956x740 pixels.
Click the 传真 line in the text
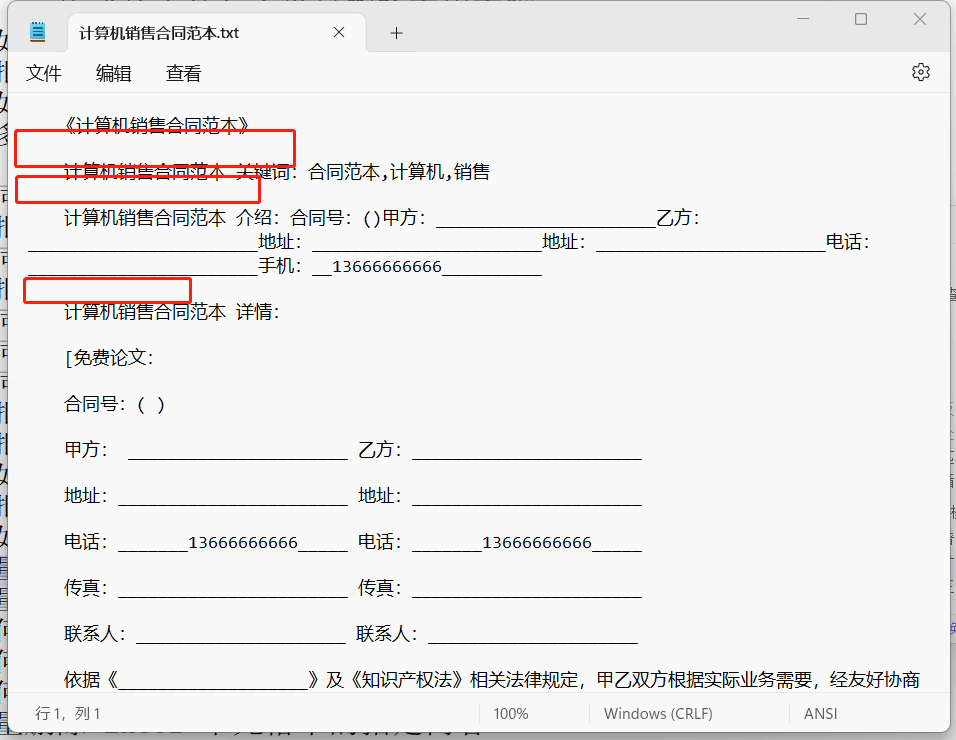tap(85, 587)
